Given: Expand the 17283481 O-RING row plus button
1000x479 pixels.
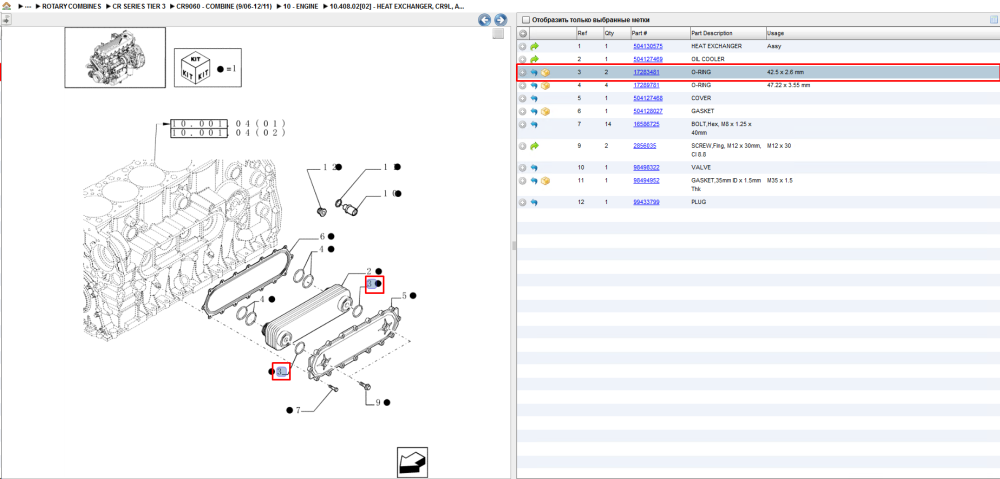Looking at the screenshot, I should pyautogui.click(x=523, y=73).
